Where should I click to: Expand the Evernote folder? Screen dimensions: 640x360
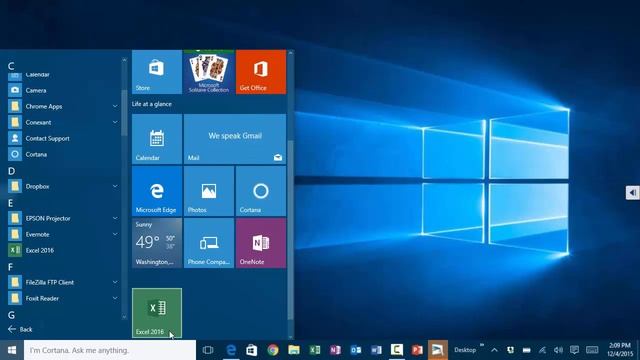click(115, 234)
